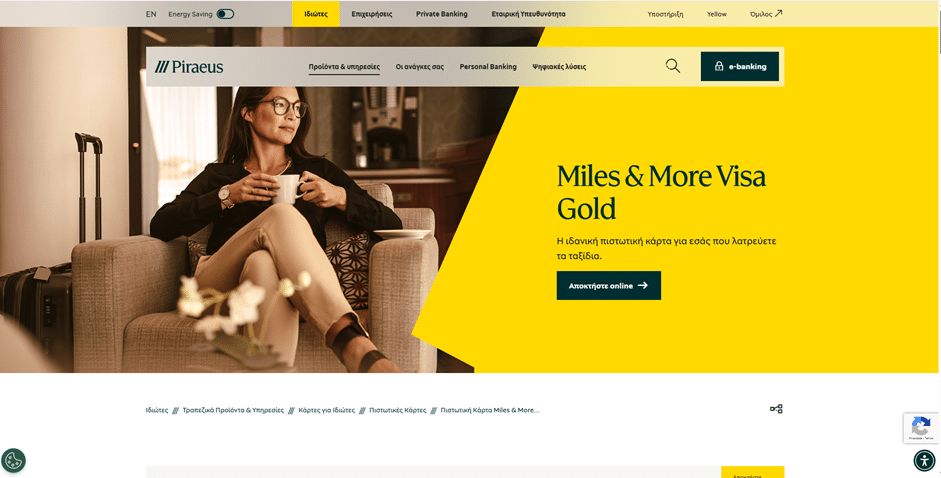The width and height of the screenshot is (941, 478).
Task: Select the Ιδιώτες tab
Action: pos(316,14)
